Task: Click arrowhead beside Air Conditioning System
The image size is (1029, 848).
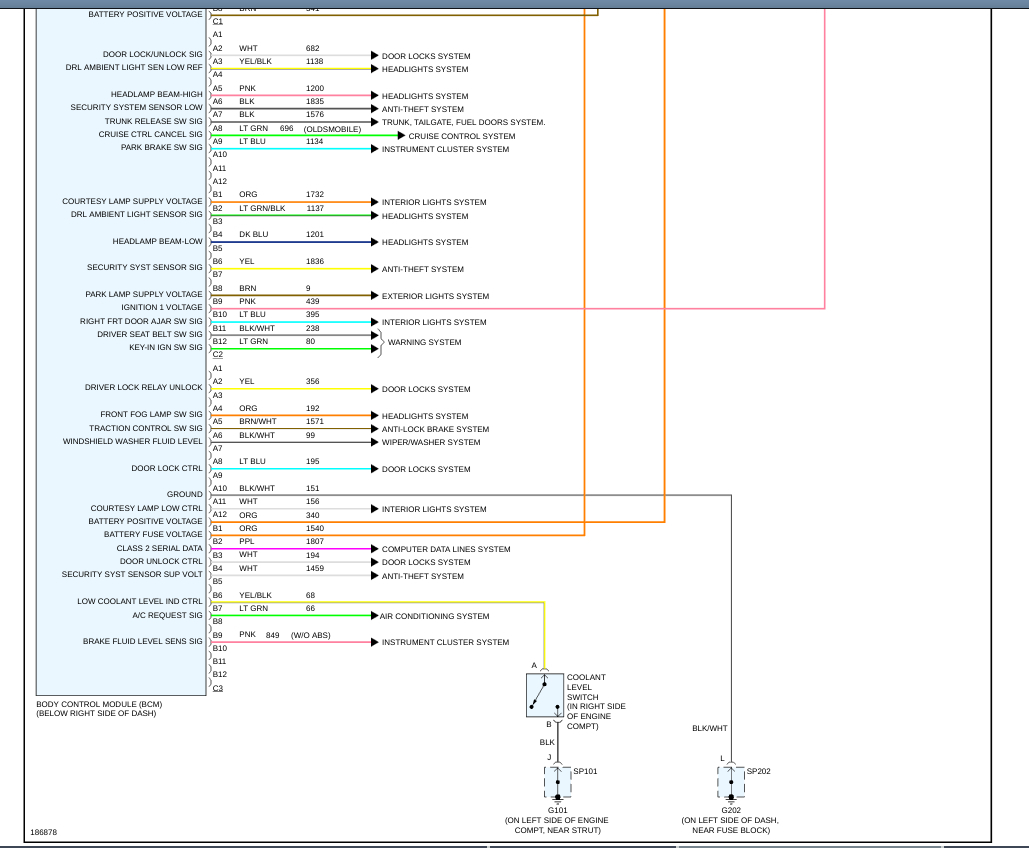Action: pyautogui.click(x=375, y=616)
